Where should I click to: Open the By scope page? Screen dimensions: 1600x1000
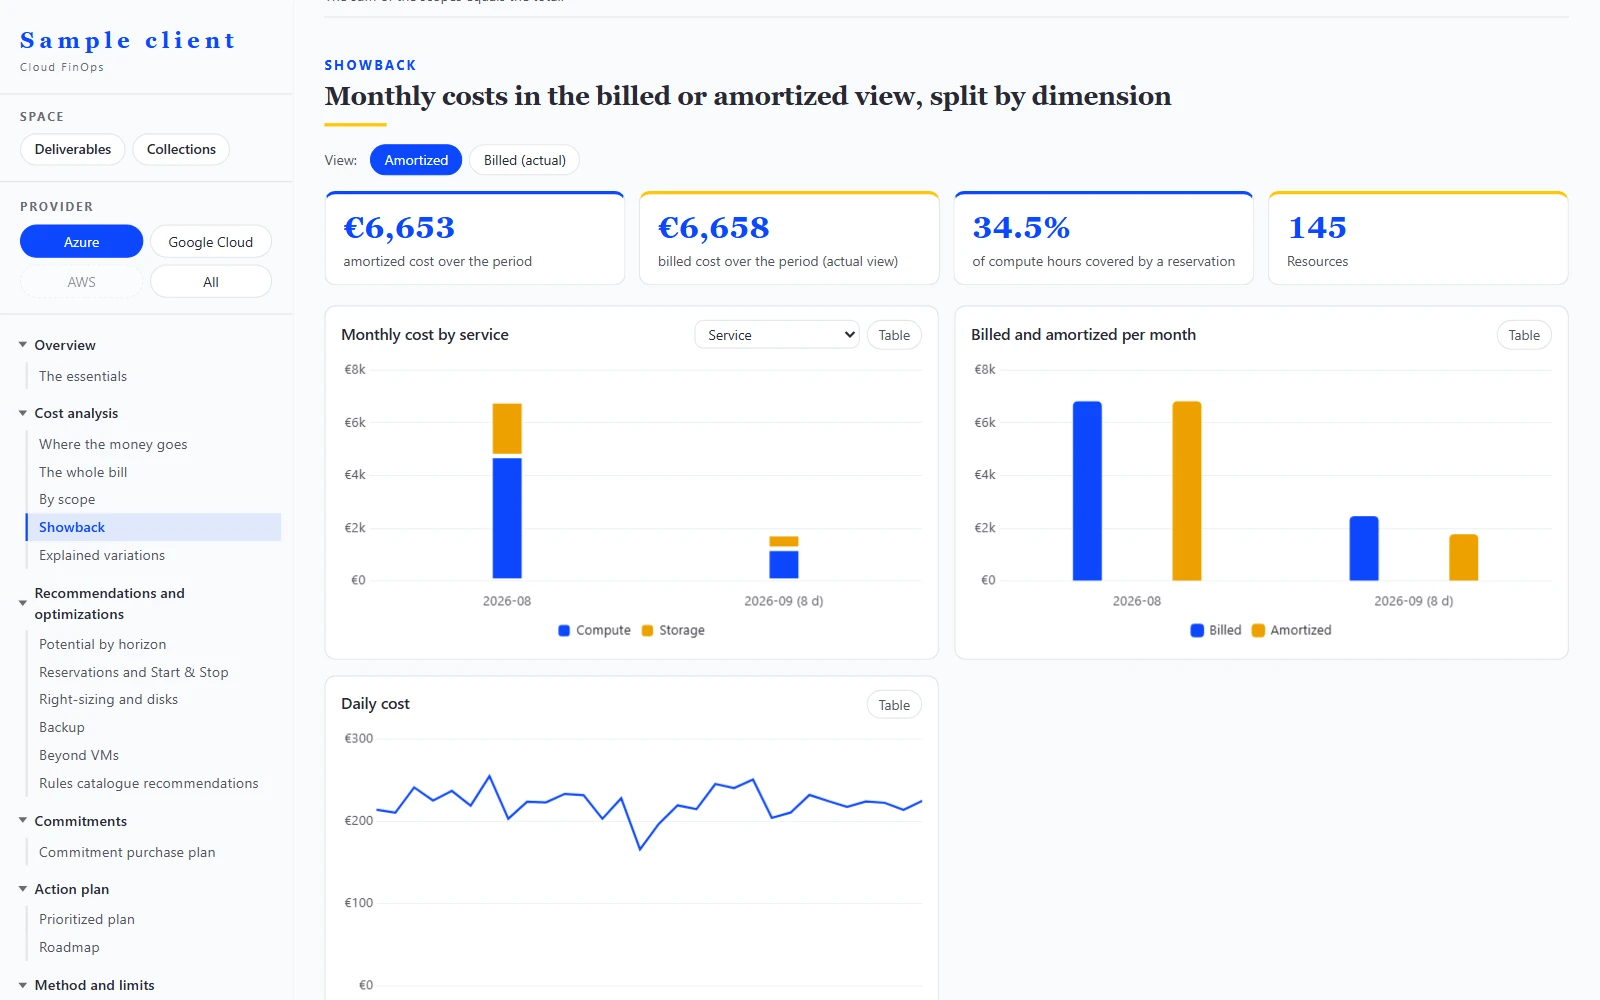pyautogui.click(x=67, y=499)
